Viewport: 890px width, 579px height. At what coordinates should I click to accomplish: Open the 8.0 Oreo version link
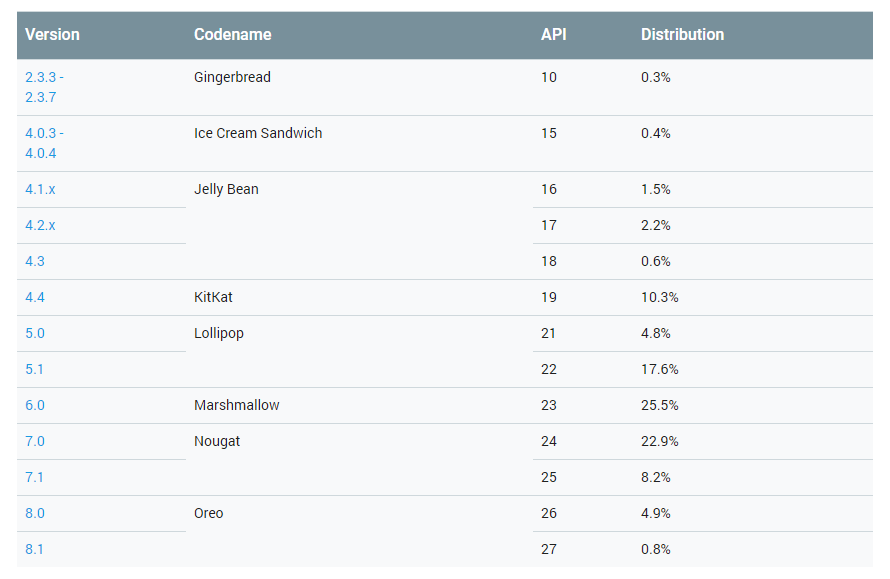pyautogui.click(x=35, y=513)
